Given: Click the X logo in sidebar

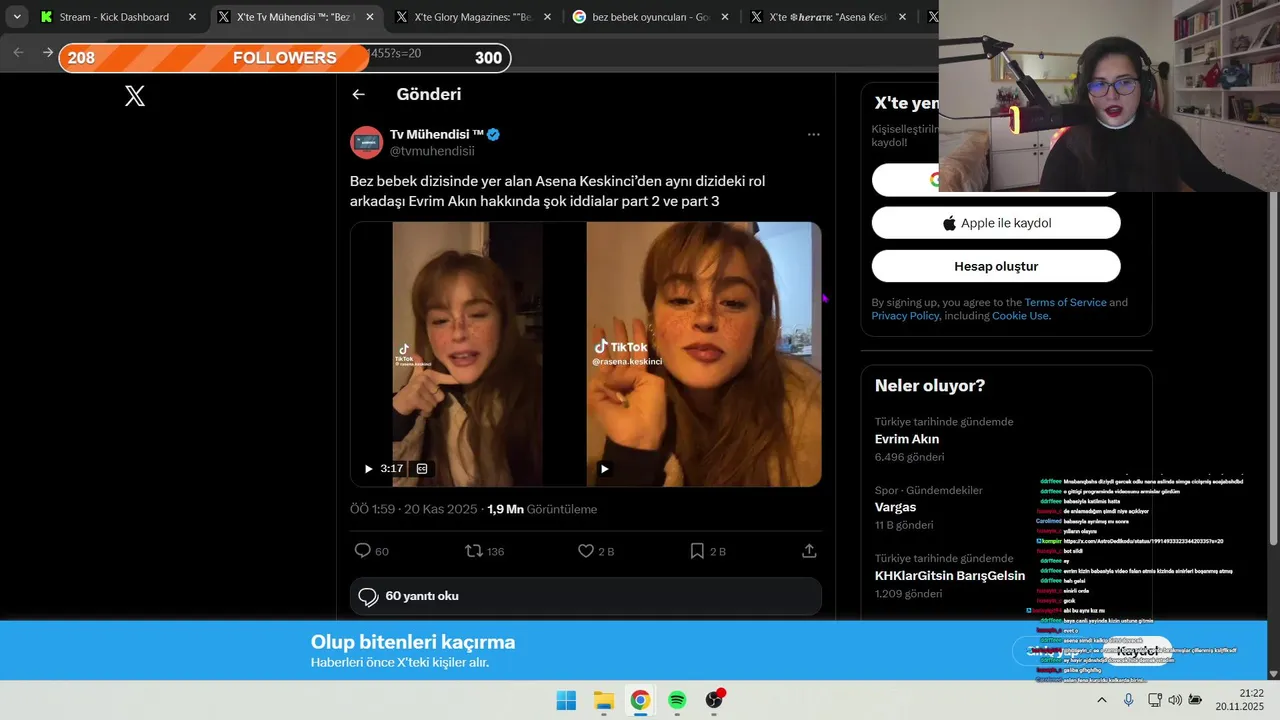Looking at the screenshot, I should (x=135, y=96).
